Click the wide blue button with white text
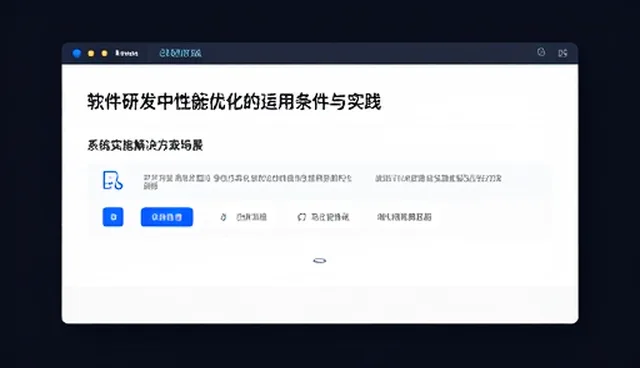This screenshot has width=640, height=368. [x=167, y=217]
